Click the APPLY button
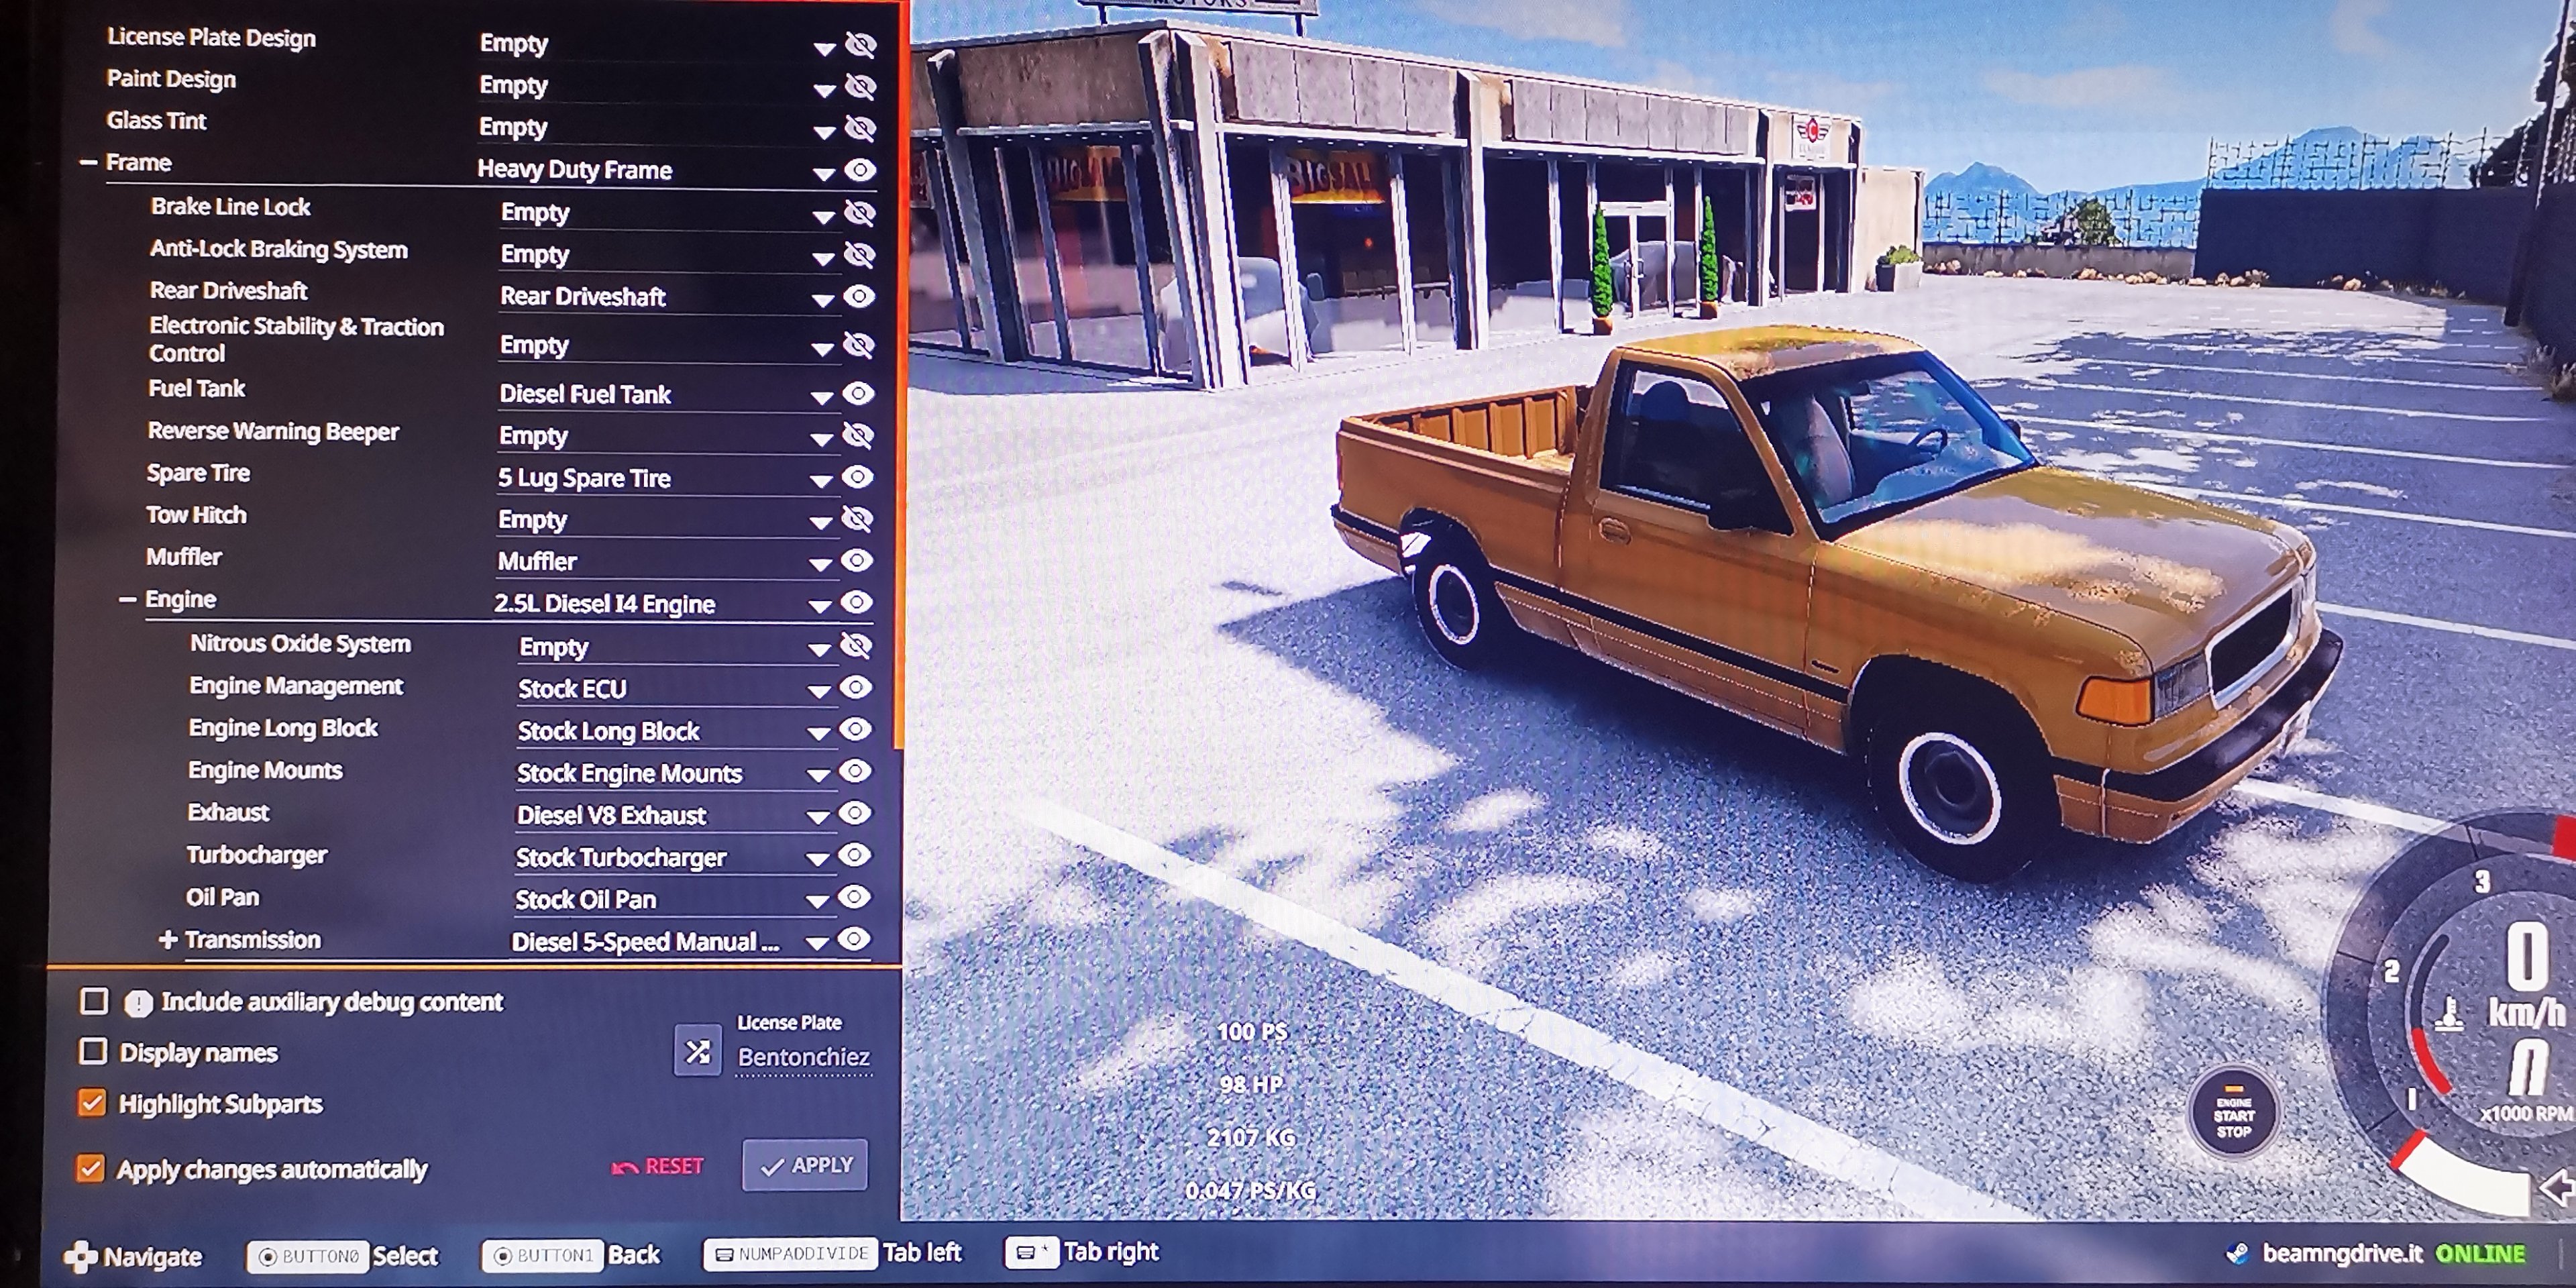The height and width of the screenshot is (1288, 2576). click(x=805, y=1165)
